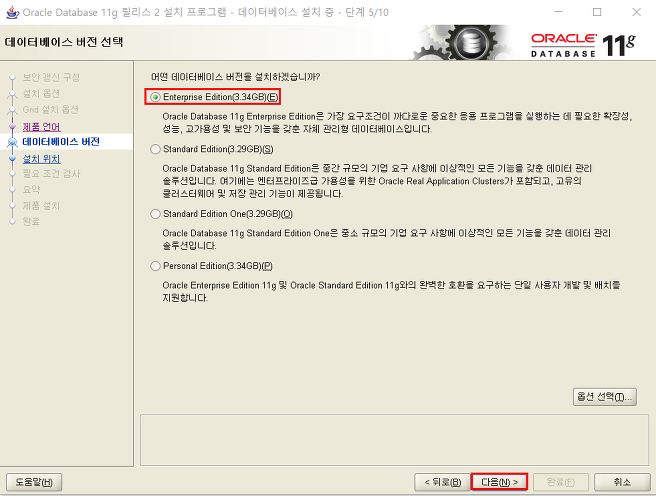Open 옵션 선택 options button

(605, 397)
